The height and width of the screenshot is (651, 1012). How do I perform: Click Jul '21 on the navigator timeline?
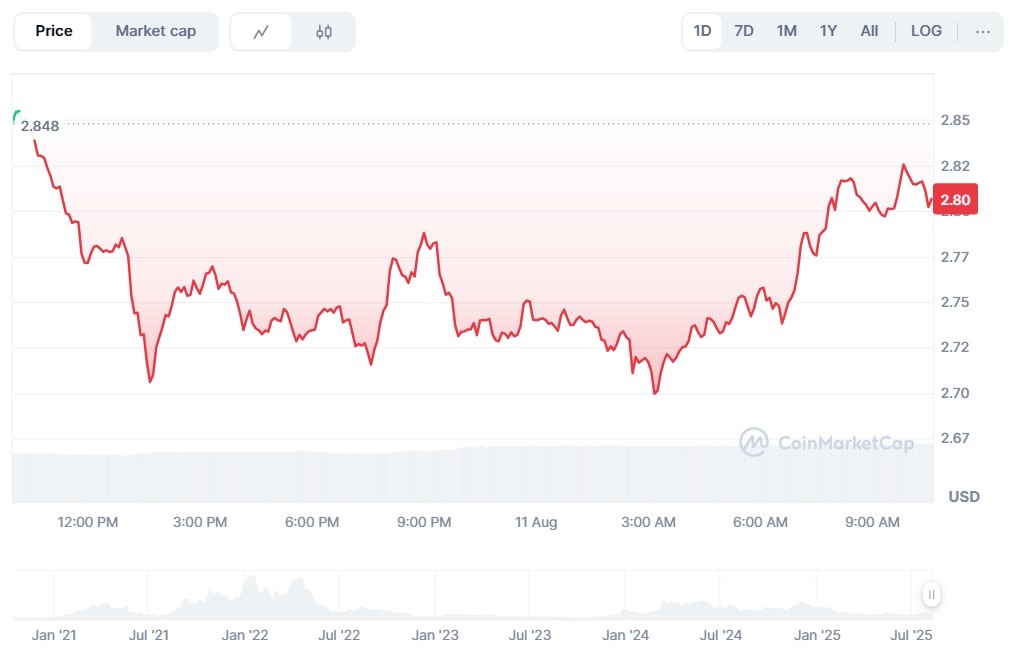point(147,635)
